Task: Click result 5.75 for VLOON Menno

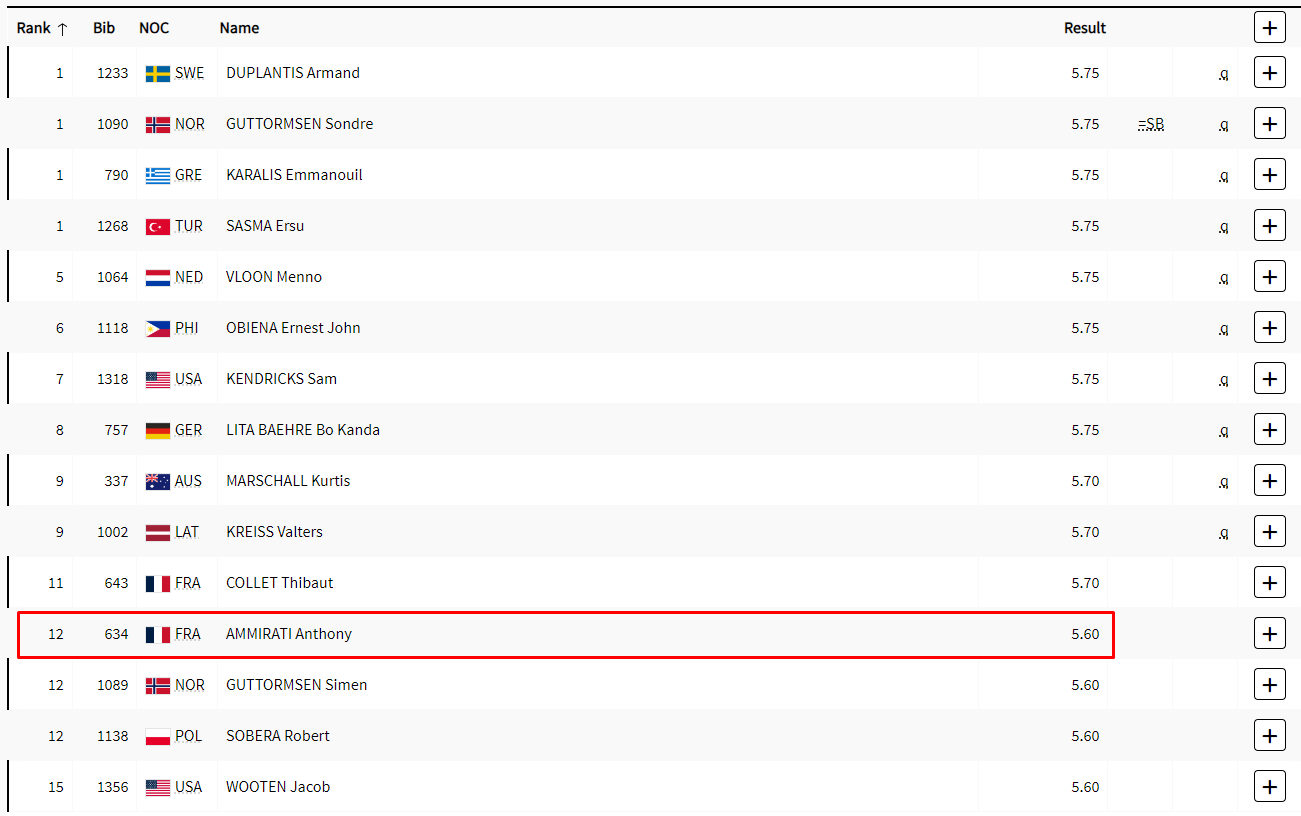Action: point(1085,277)
